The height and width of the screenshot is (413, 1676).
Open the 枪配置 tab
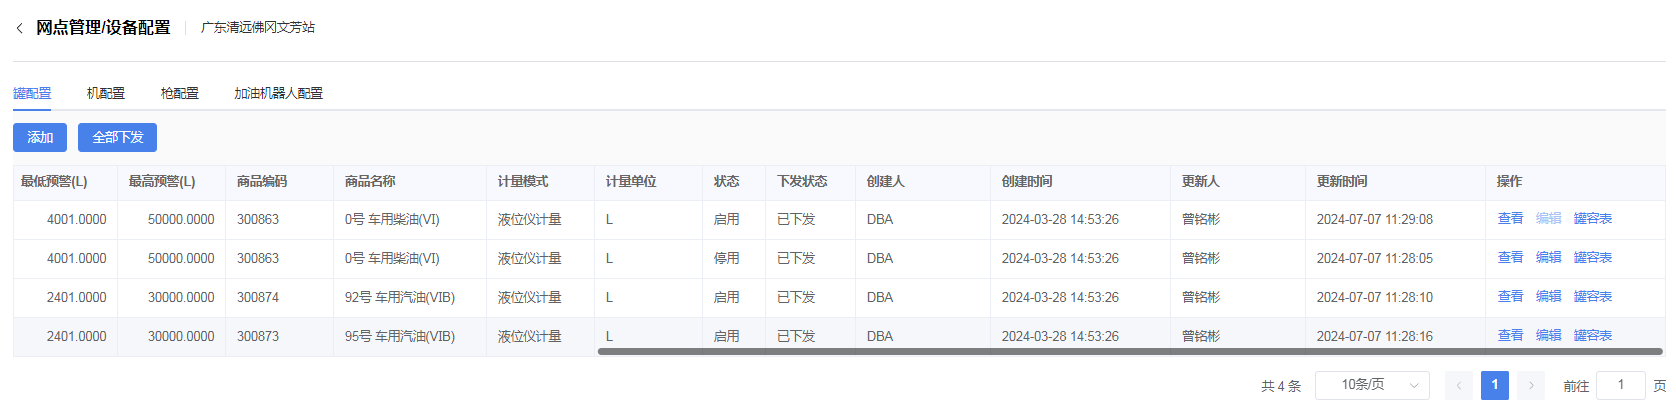coord(180,93)
